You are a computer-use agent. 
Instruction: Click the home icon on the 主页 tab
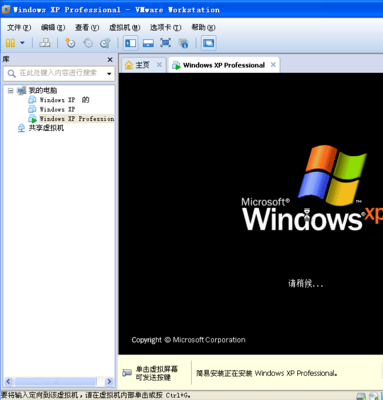click(x=129, y=65)
